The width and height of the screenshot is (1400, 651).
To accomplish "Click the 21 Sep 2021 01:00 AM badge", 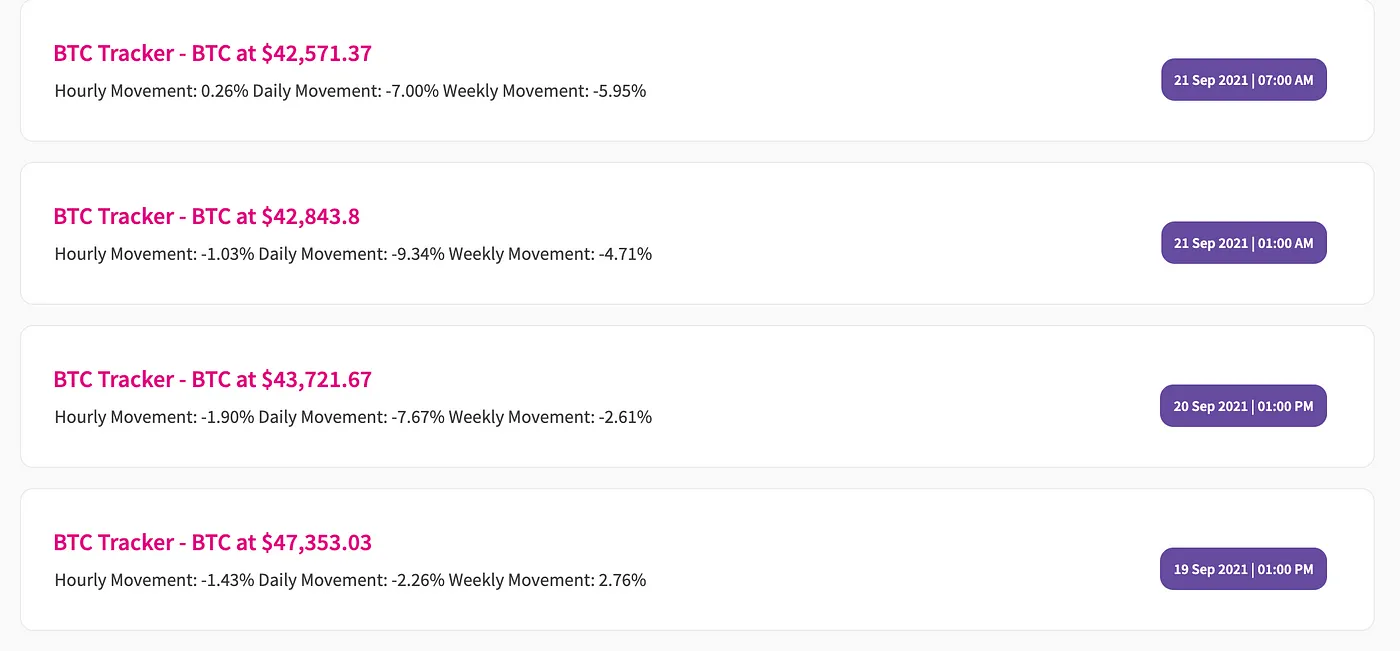I will tap(1243, 243).
